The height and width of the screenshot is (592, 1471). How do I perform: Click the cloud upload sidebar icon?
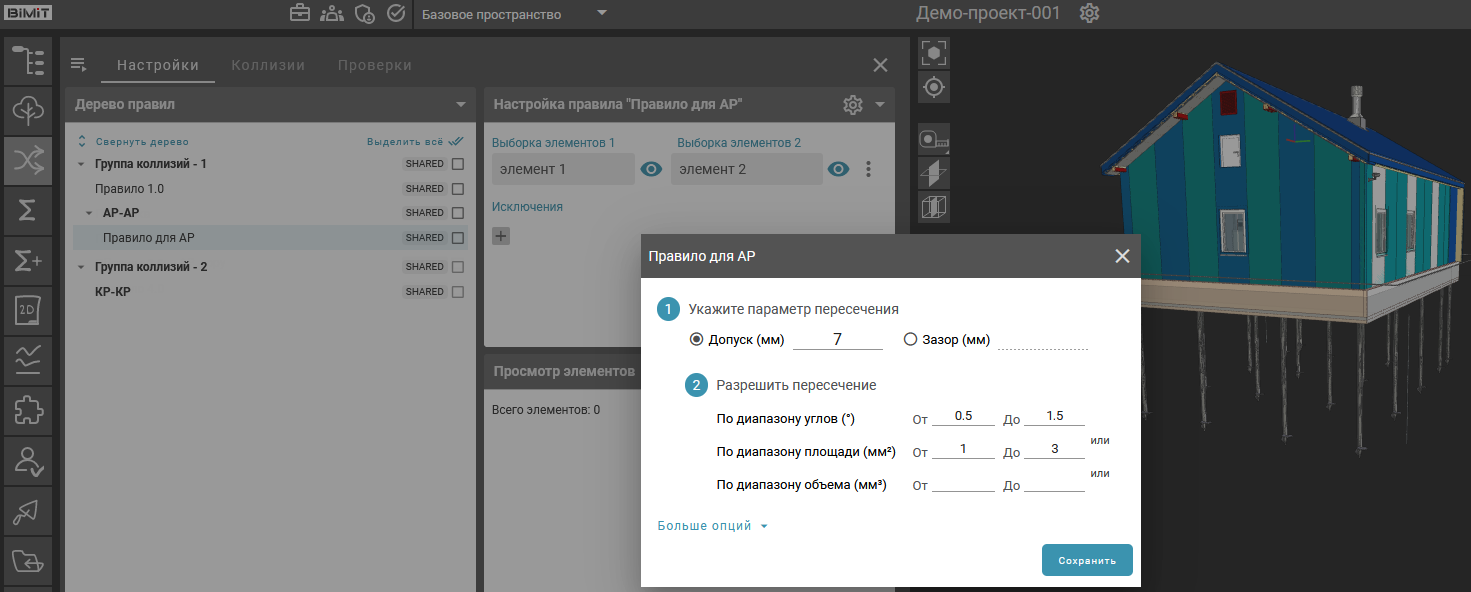click(28, 110)
